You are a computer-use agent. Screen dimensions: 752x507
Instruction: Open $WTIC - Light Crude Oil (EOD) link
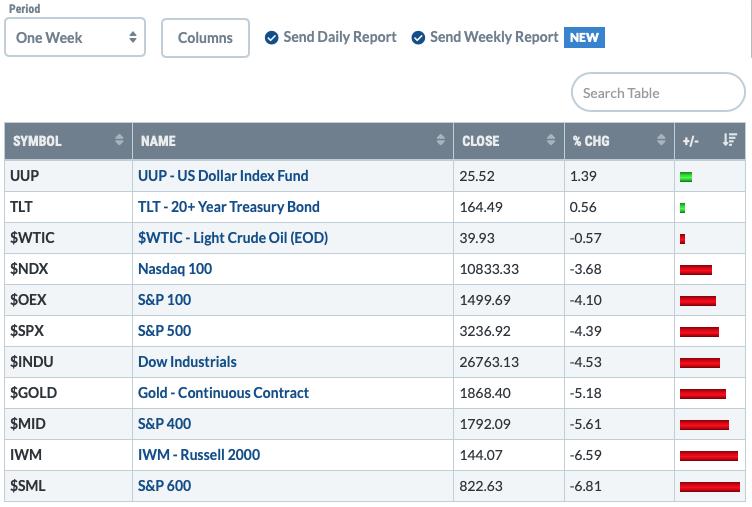tap(233, 238)
